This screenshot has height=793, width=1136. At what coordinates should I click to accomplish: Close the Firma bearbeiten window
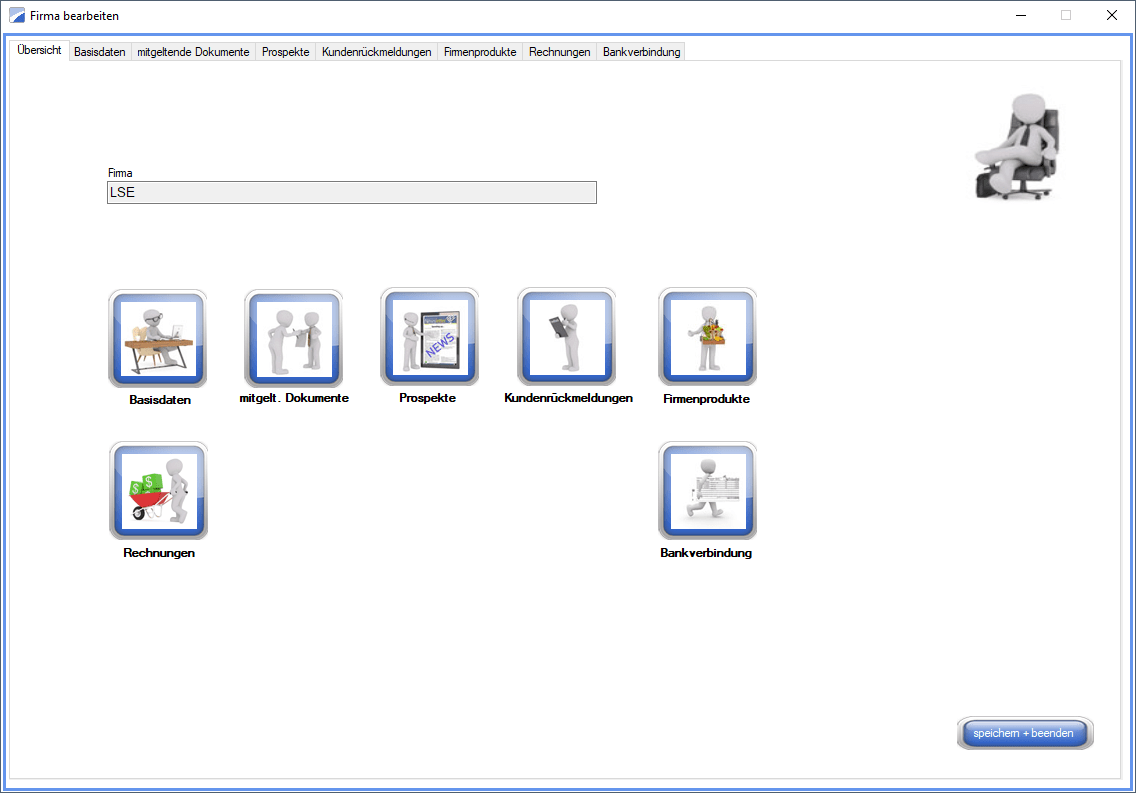[x=1112, y=16]
